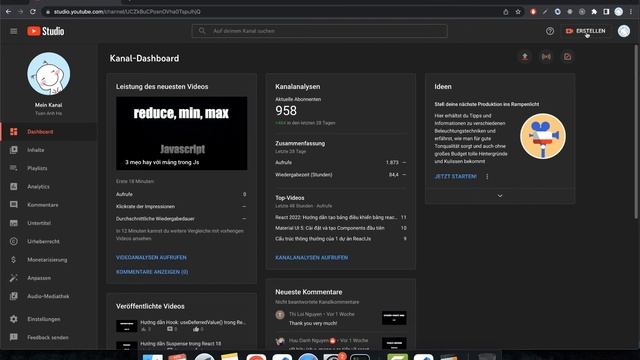
Task: Select Dashboard in the sidebar
Action: pyautogui.click(x=49, y=132)
